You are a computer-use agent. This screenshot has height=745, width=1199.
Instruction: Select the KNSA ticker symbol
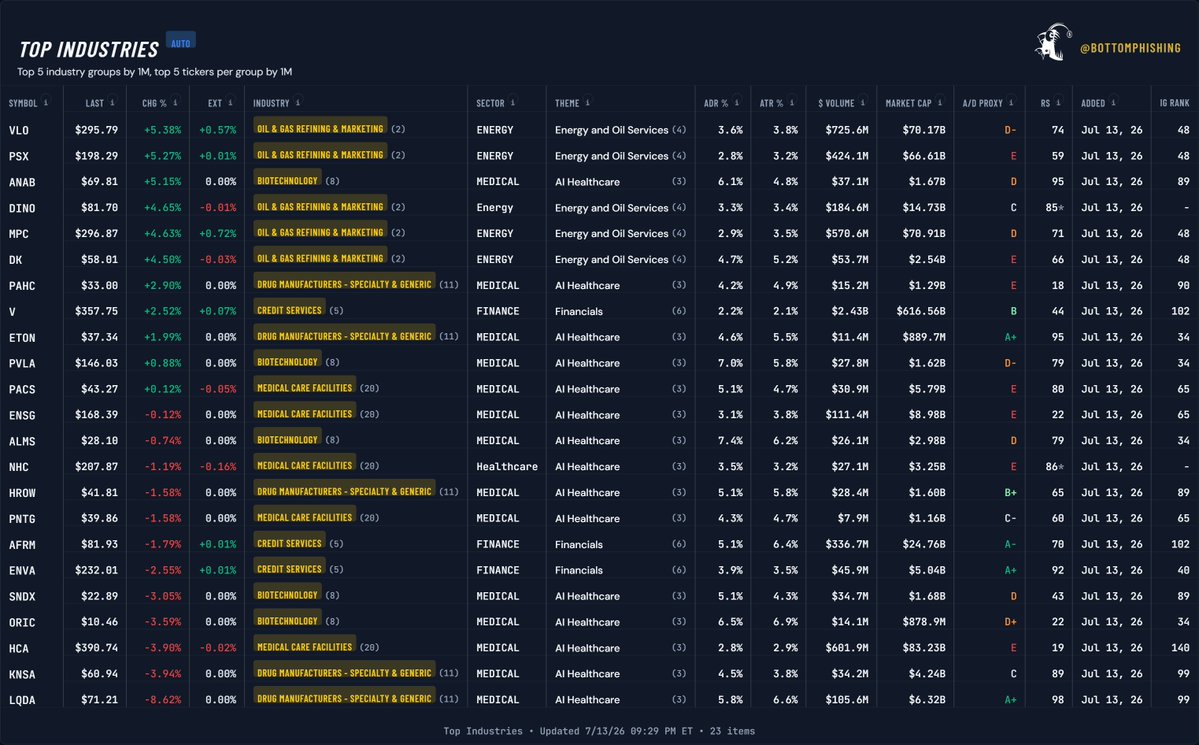(22, 675)
